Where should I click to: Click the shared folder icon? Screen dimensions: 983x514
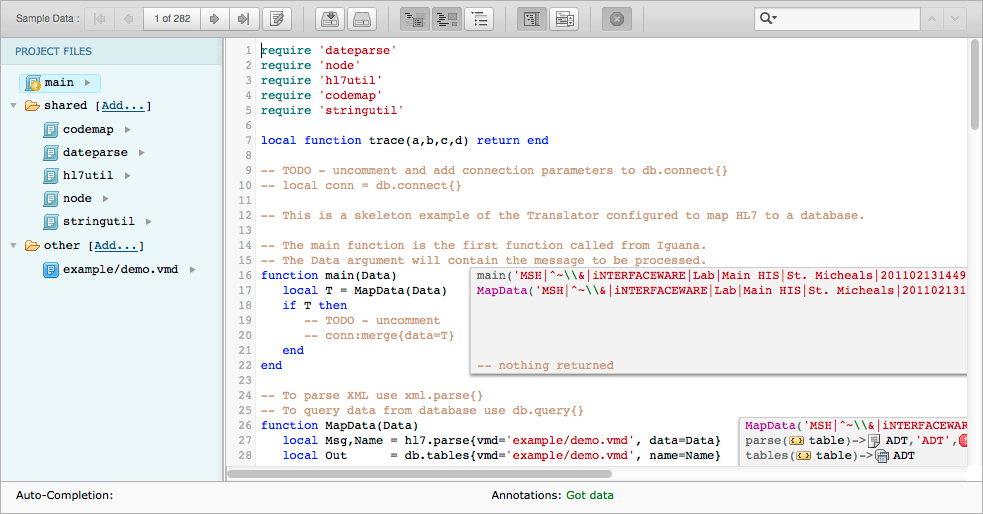point(32,106)
